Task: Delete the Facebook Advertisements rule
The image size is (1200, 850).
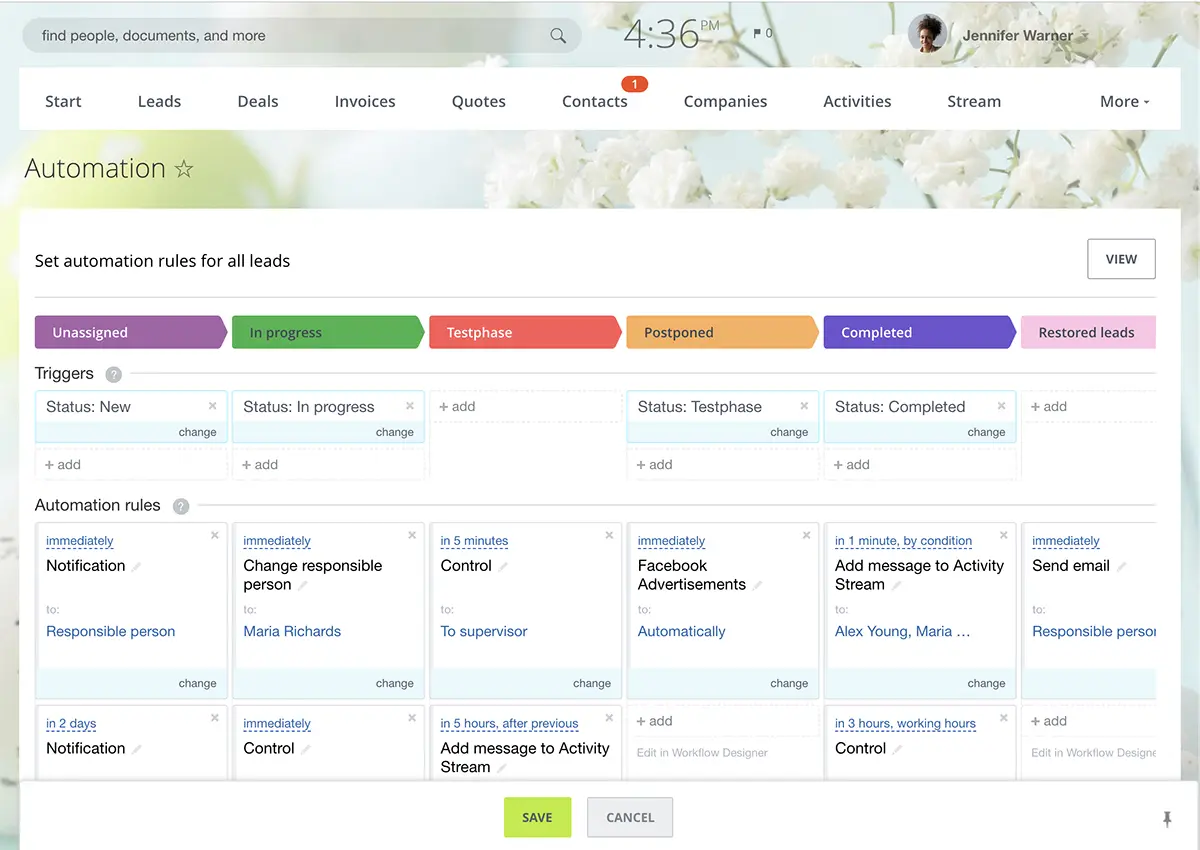Action: tap(806, 536)
